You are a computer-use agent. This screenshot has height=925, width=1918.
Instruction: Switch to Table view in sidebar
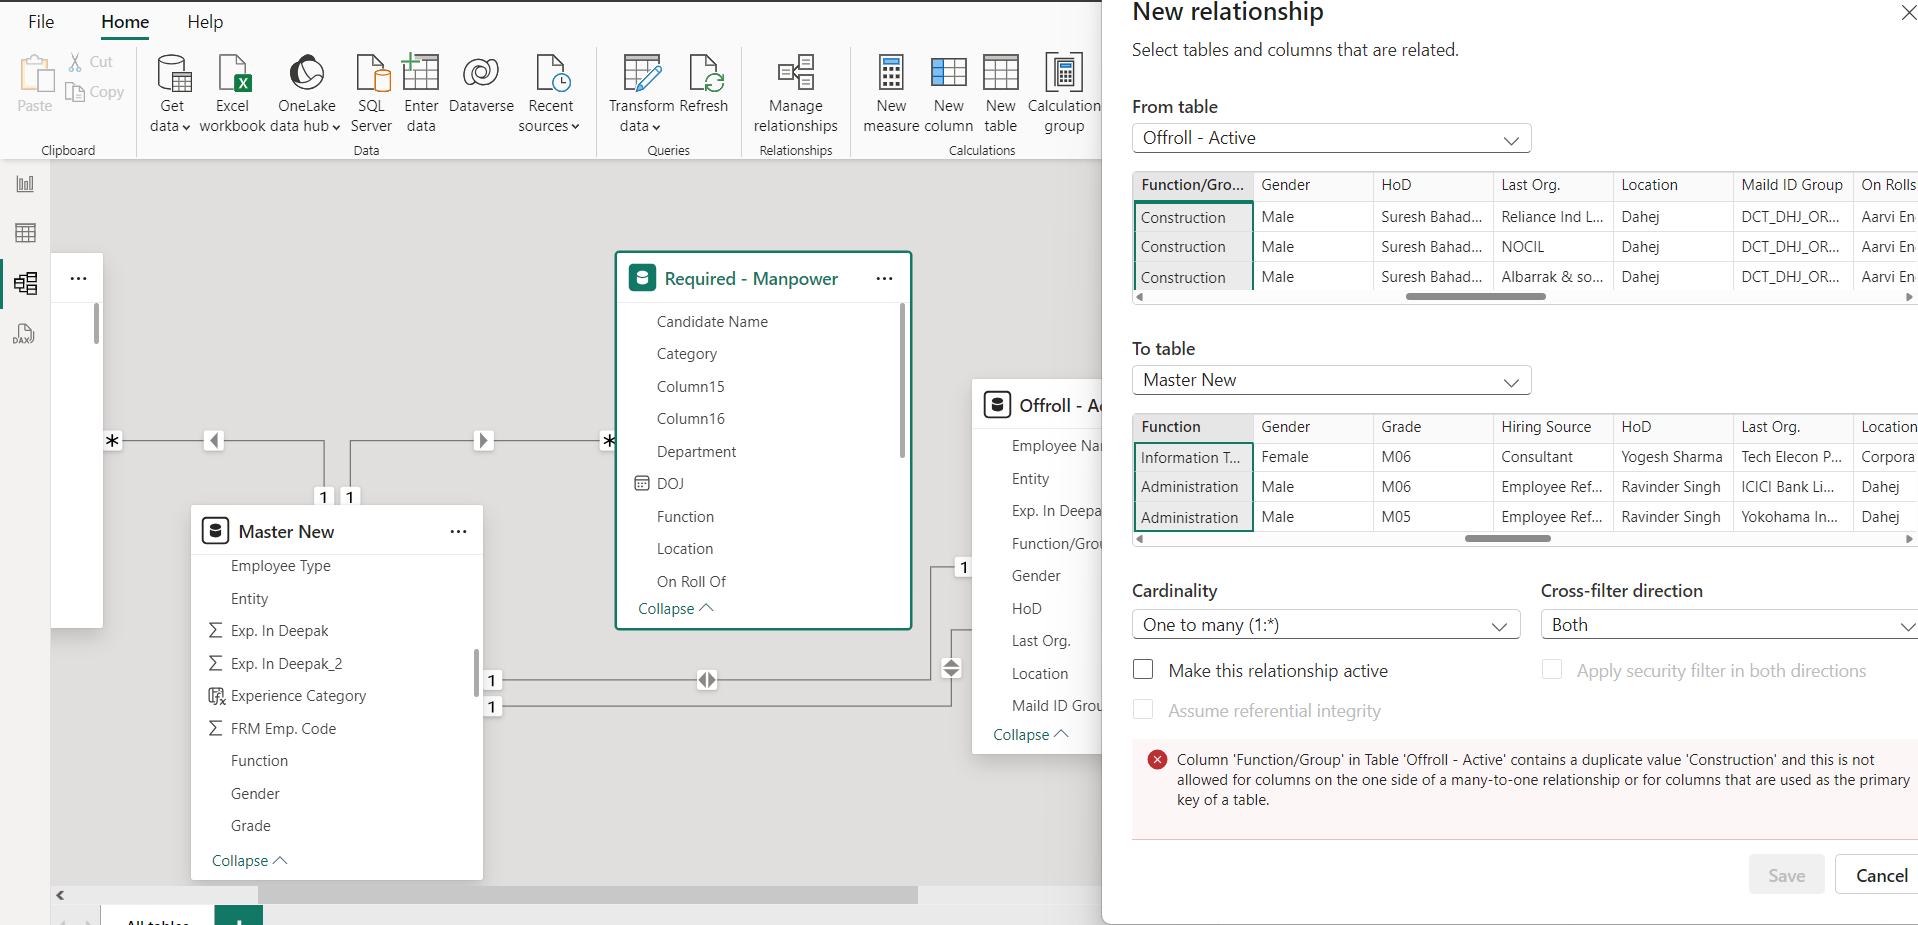click(x=25, y=233)
